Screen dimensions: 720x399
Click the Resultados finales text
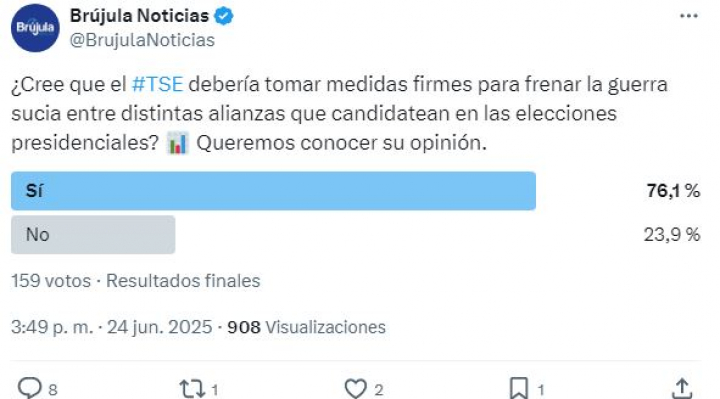coord(183,281)
